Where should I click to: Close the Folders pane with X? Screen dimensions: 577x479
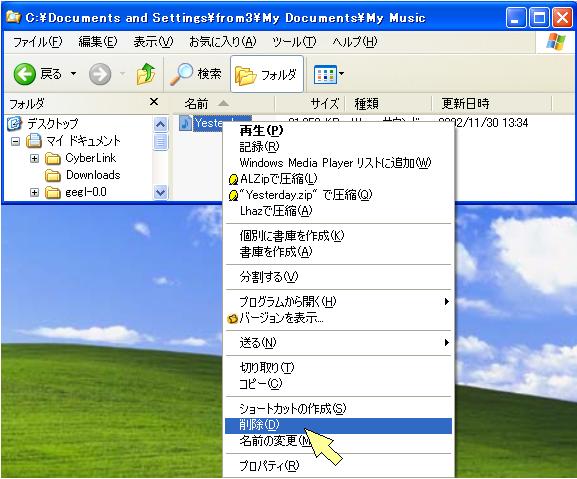154,102
